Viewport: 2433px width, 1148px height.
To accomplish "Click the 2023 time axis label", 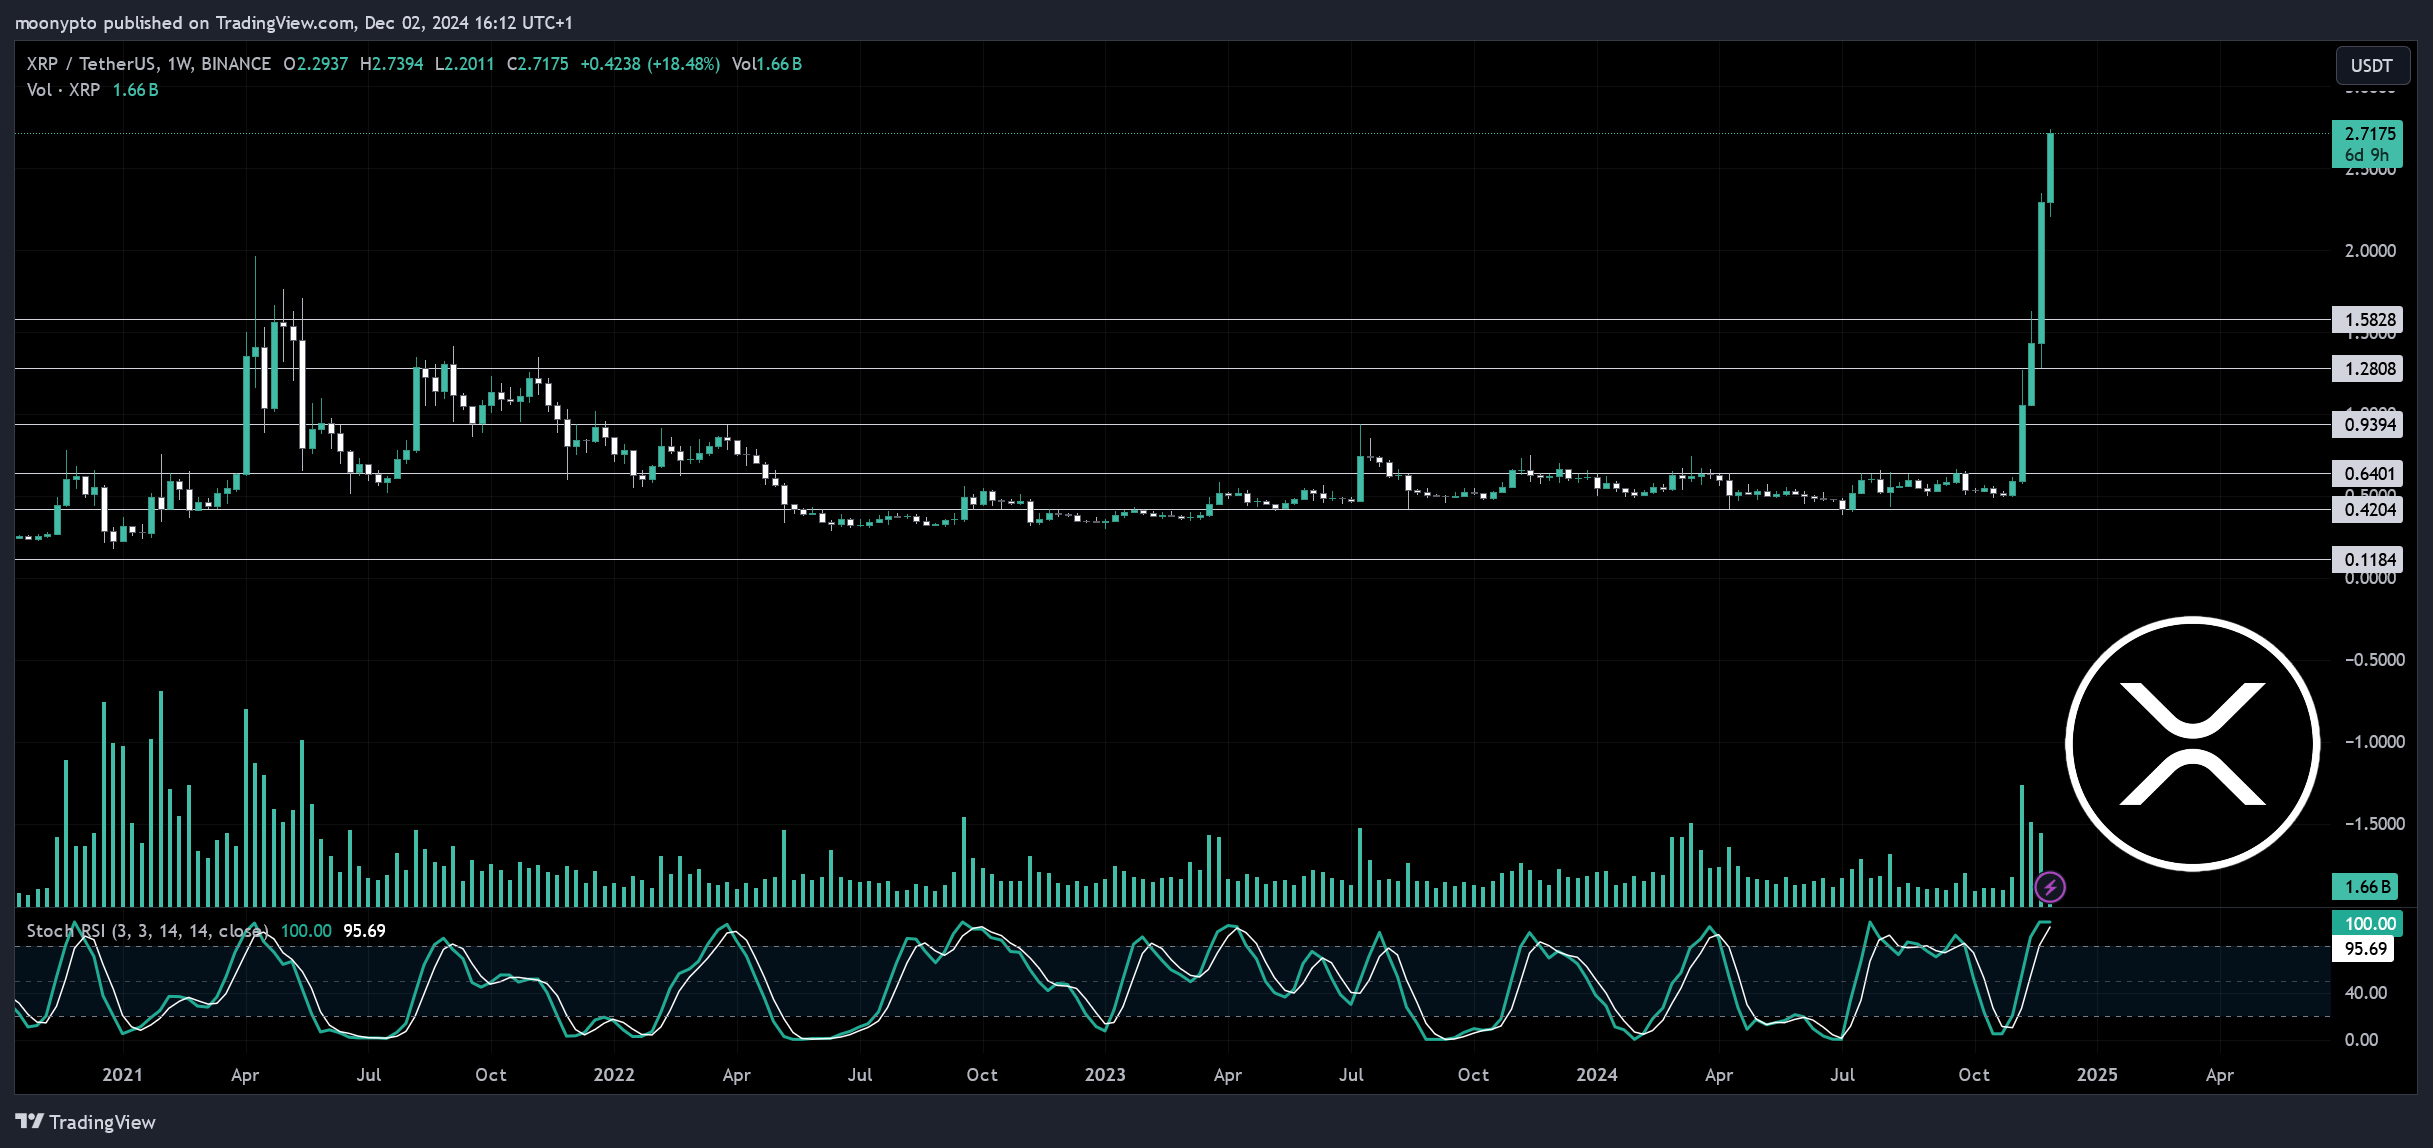I will (1105, 1075).
